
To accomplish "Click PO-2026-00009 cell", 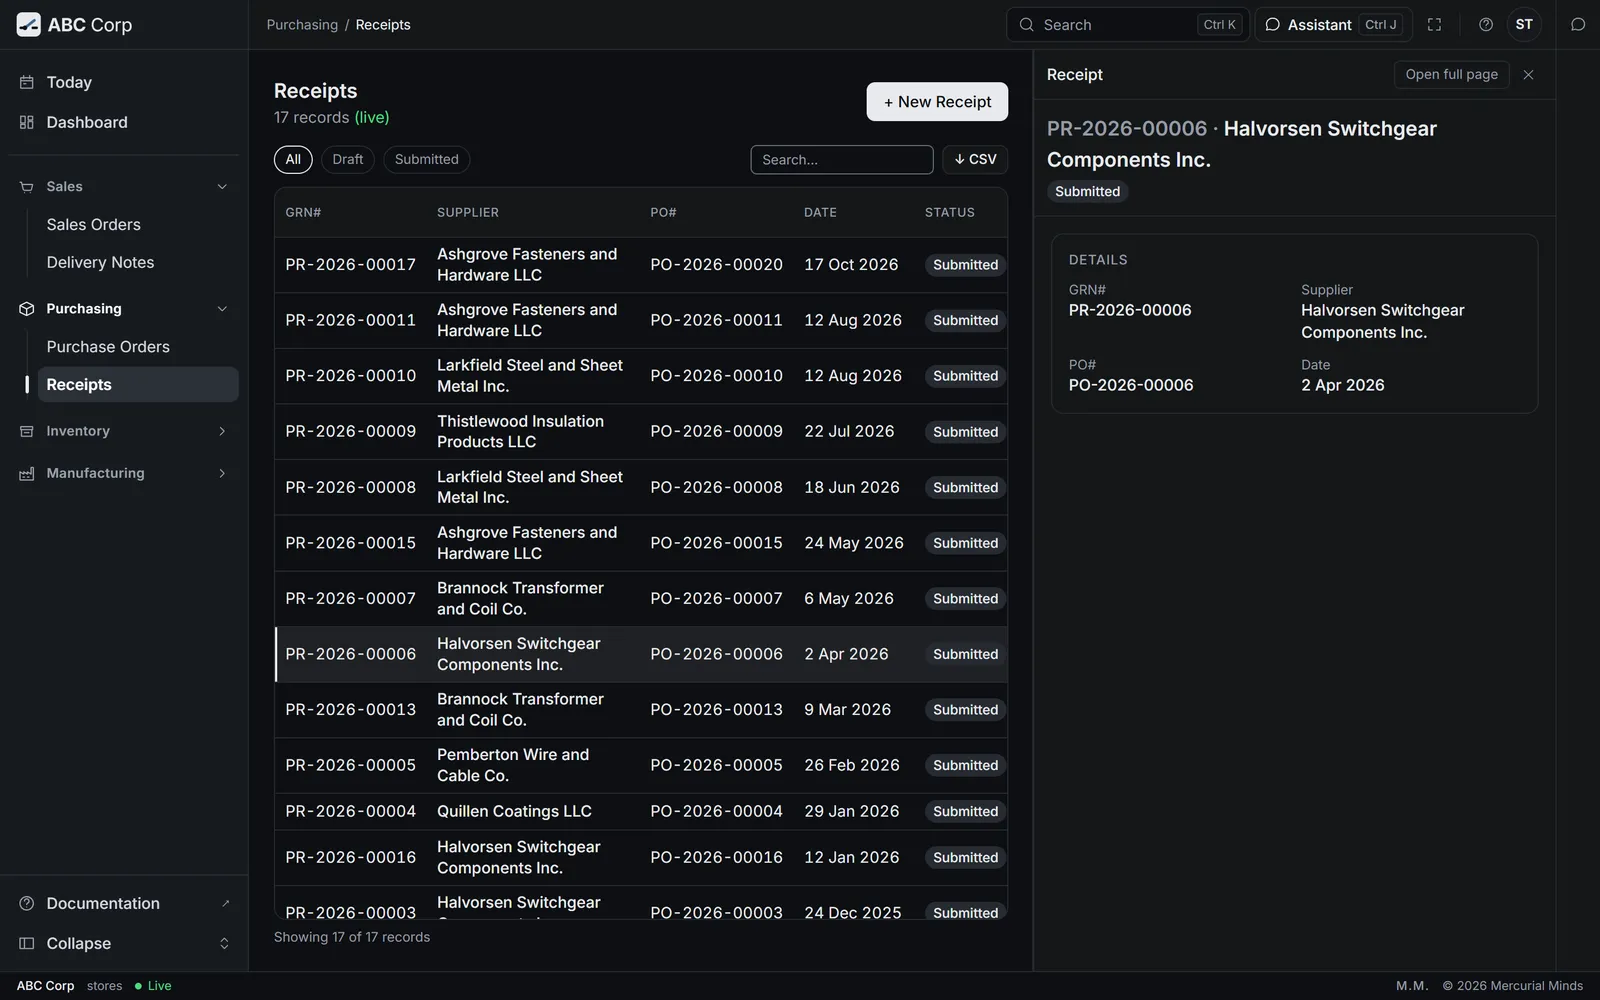I will point(716,432).
